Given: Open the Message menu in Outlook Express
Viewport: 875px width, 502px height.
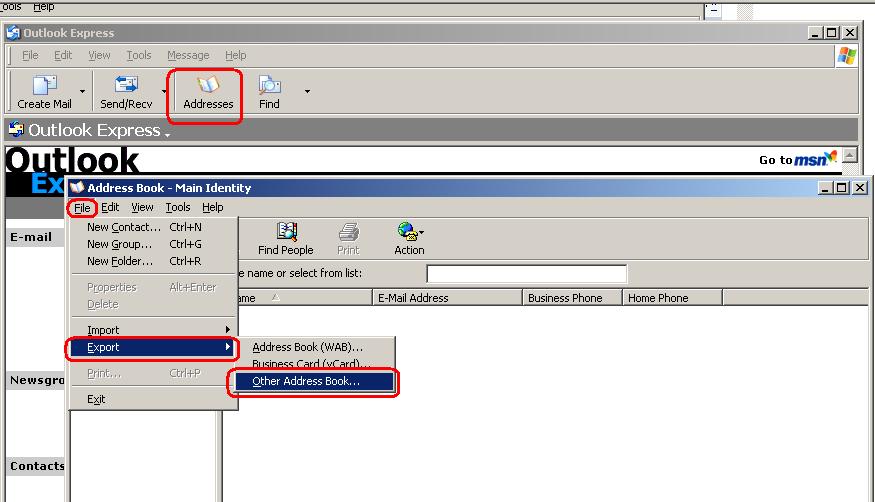Looking at the screenshot, I should 188,55.
